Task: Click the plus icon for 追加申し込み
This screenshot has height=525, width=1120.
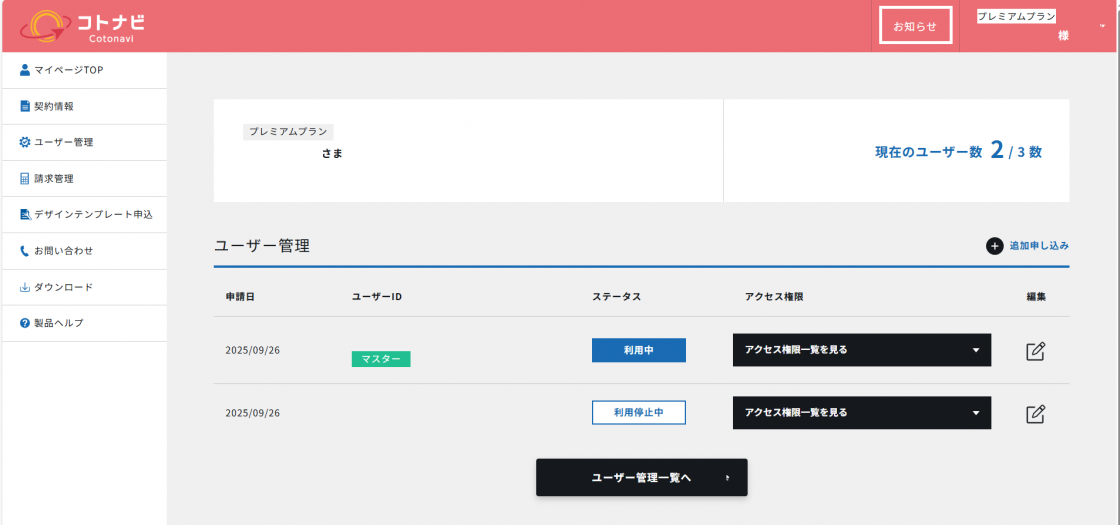Action: [994, 246]
